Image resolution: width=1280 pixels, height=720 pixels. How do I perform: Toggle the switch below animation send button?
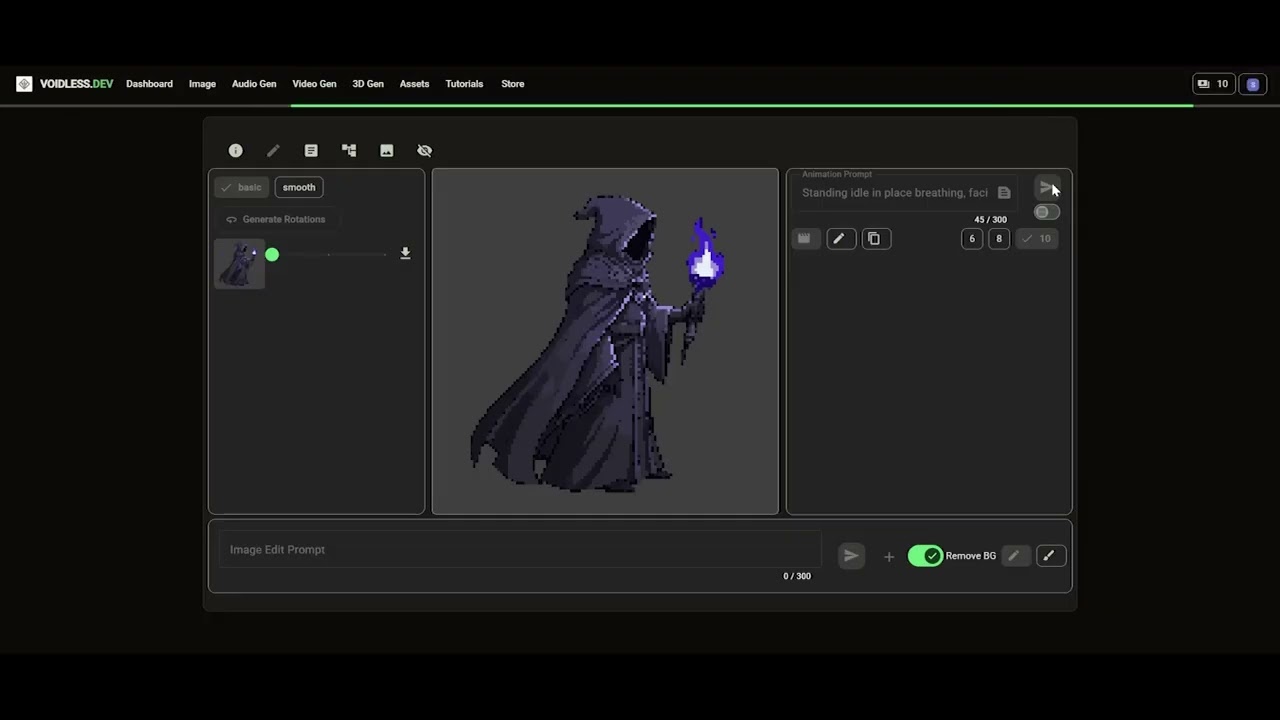(x=1046, y=212)
